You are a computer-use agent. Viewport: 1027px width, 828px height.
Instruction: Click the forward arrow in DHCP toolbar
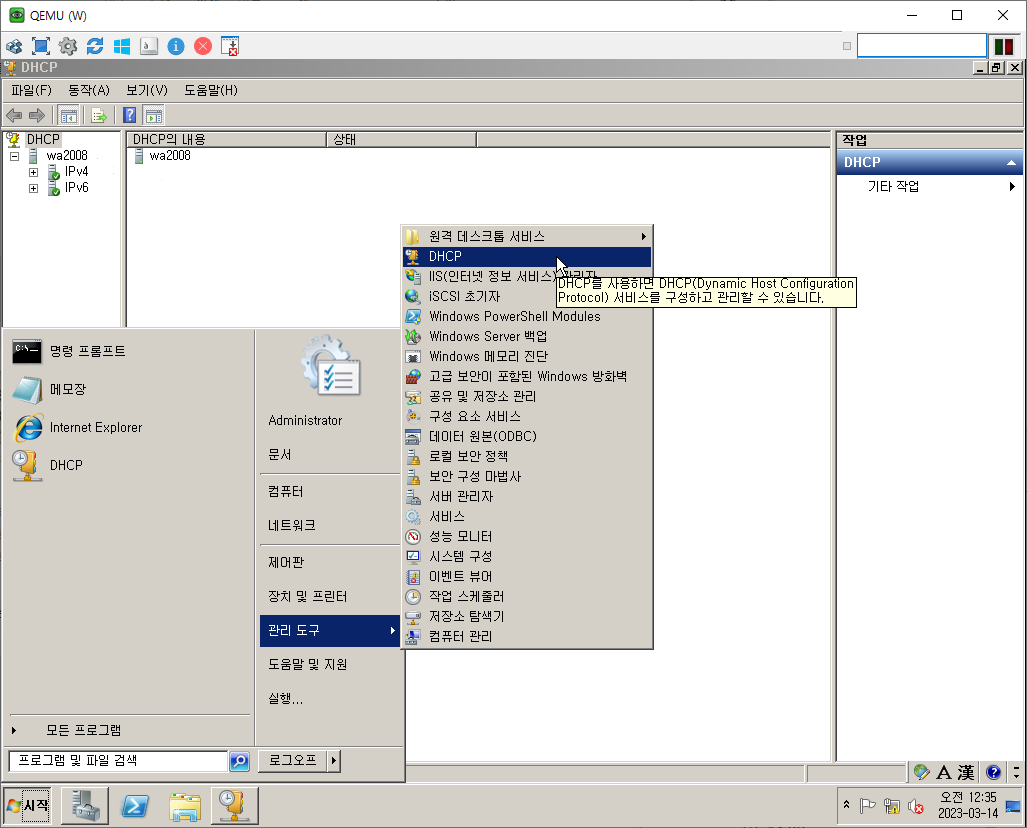tap(37, 116)
